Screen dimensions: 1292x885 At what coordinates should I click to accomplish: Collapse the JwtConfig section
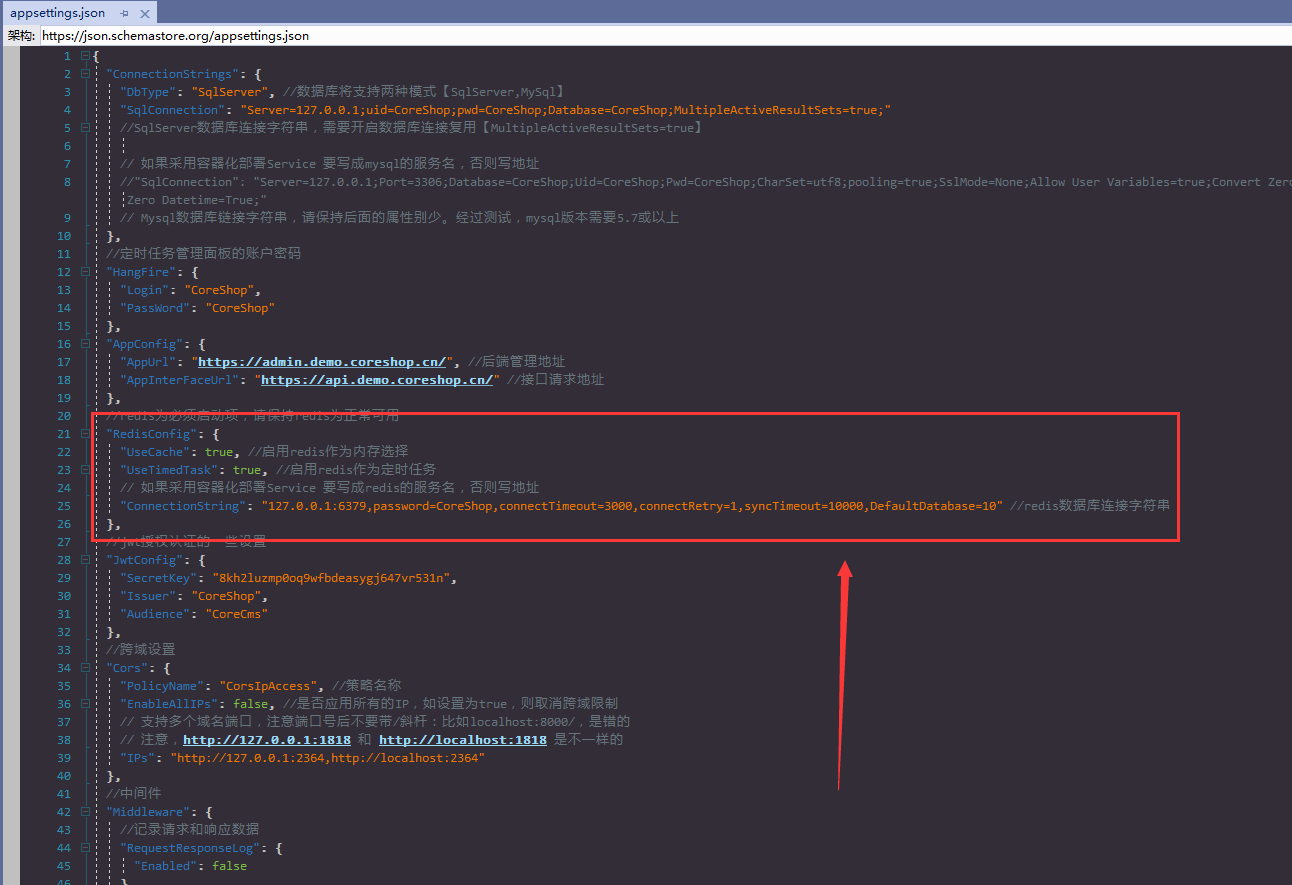(x=83, y=560)
